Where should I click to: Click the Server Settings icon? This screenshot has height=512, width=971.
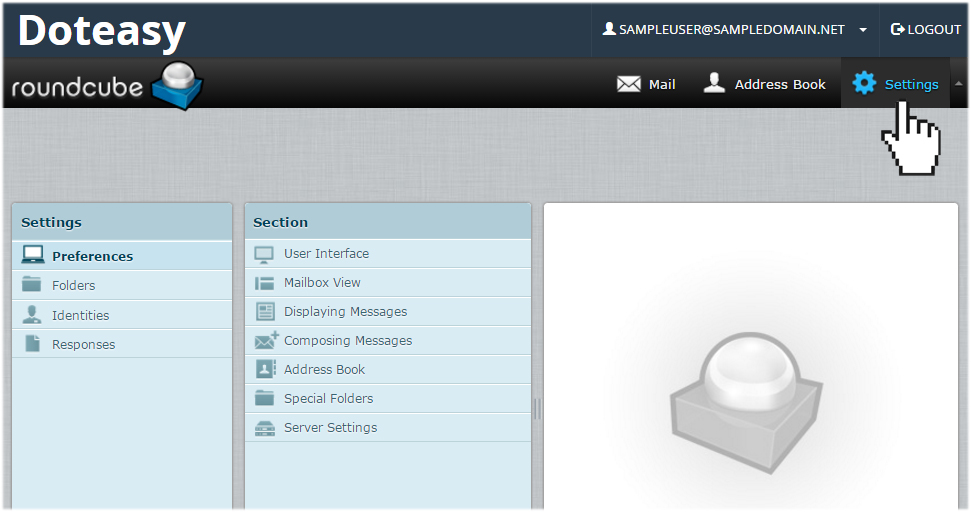pos(264,427)
